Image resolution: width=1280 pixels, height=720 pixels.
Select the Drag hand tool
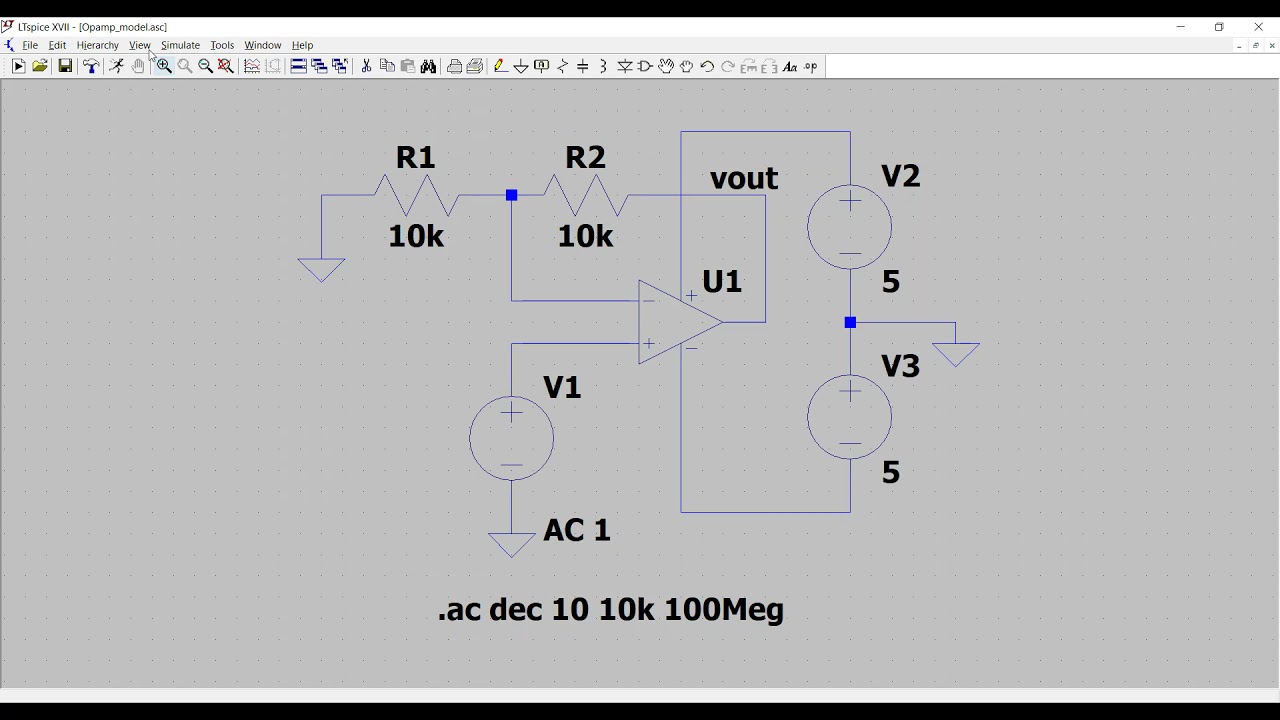click(687, 66)
